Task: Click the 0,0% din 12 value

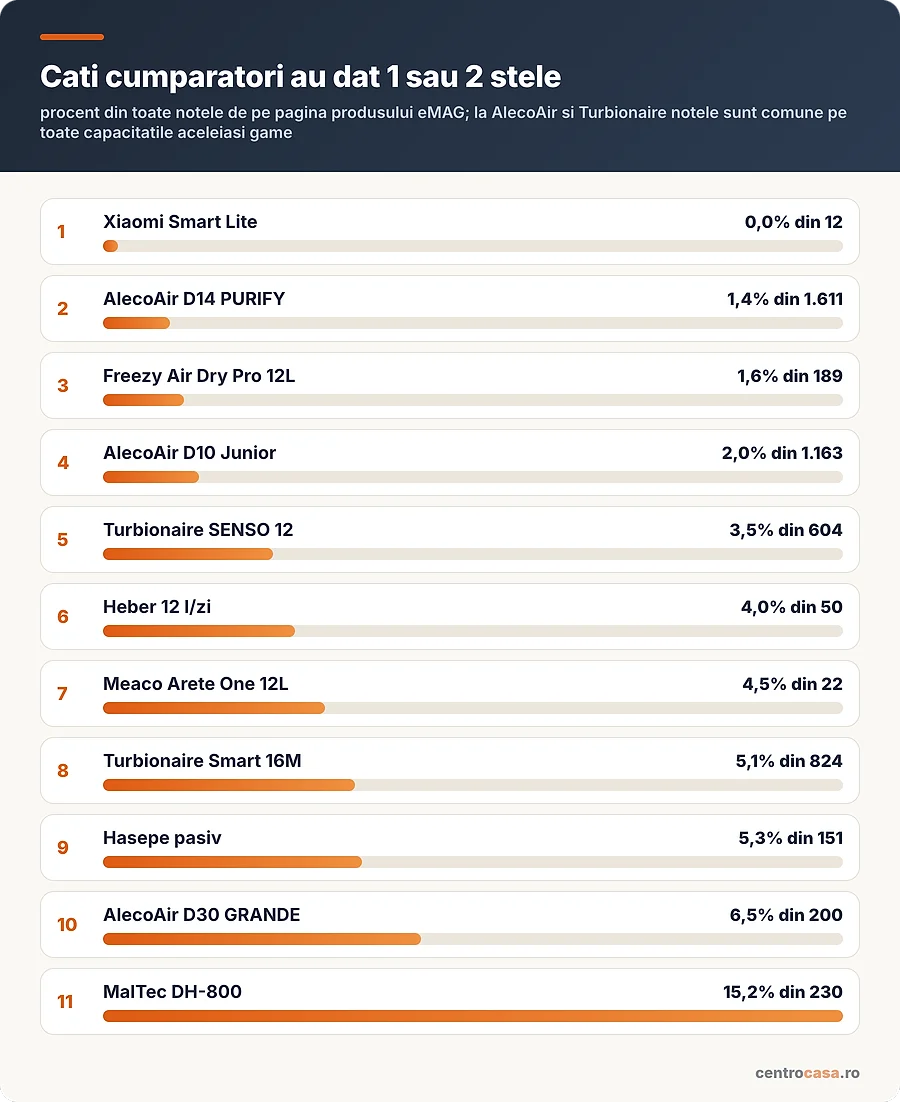Action: click(793, 222)
